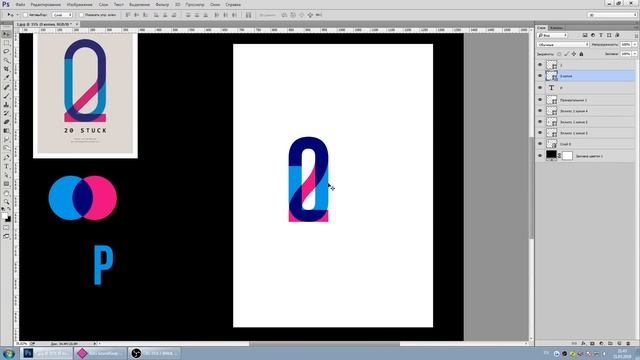This screenshot has height=360, width=640.
Task: Select the Move tool
Action: [6, 34]
